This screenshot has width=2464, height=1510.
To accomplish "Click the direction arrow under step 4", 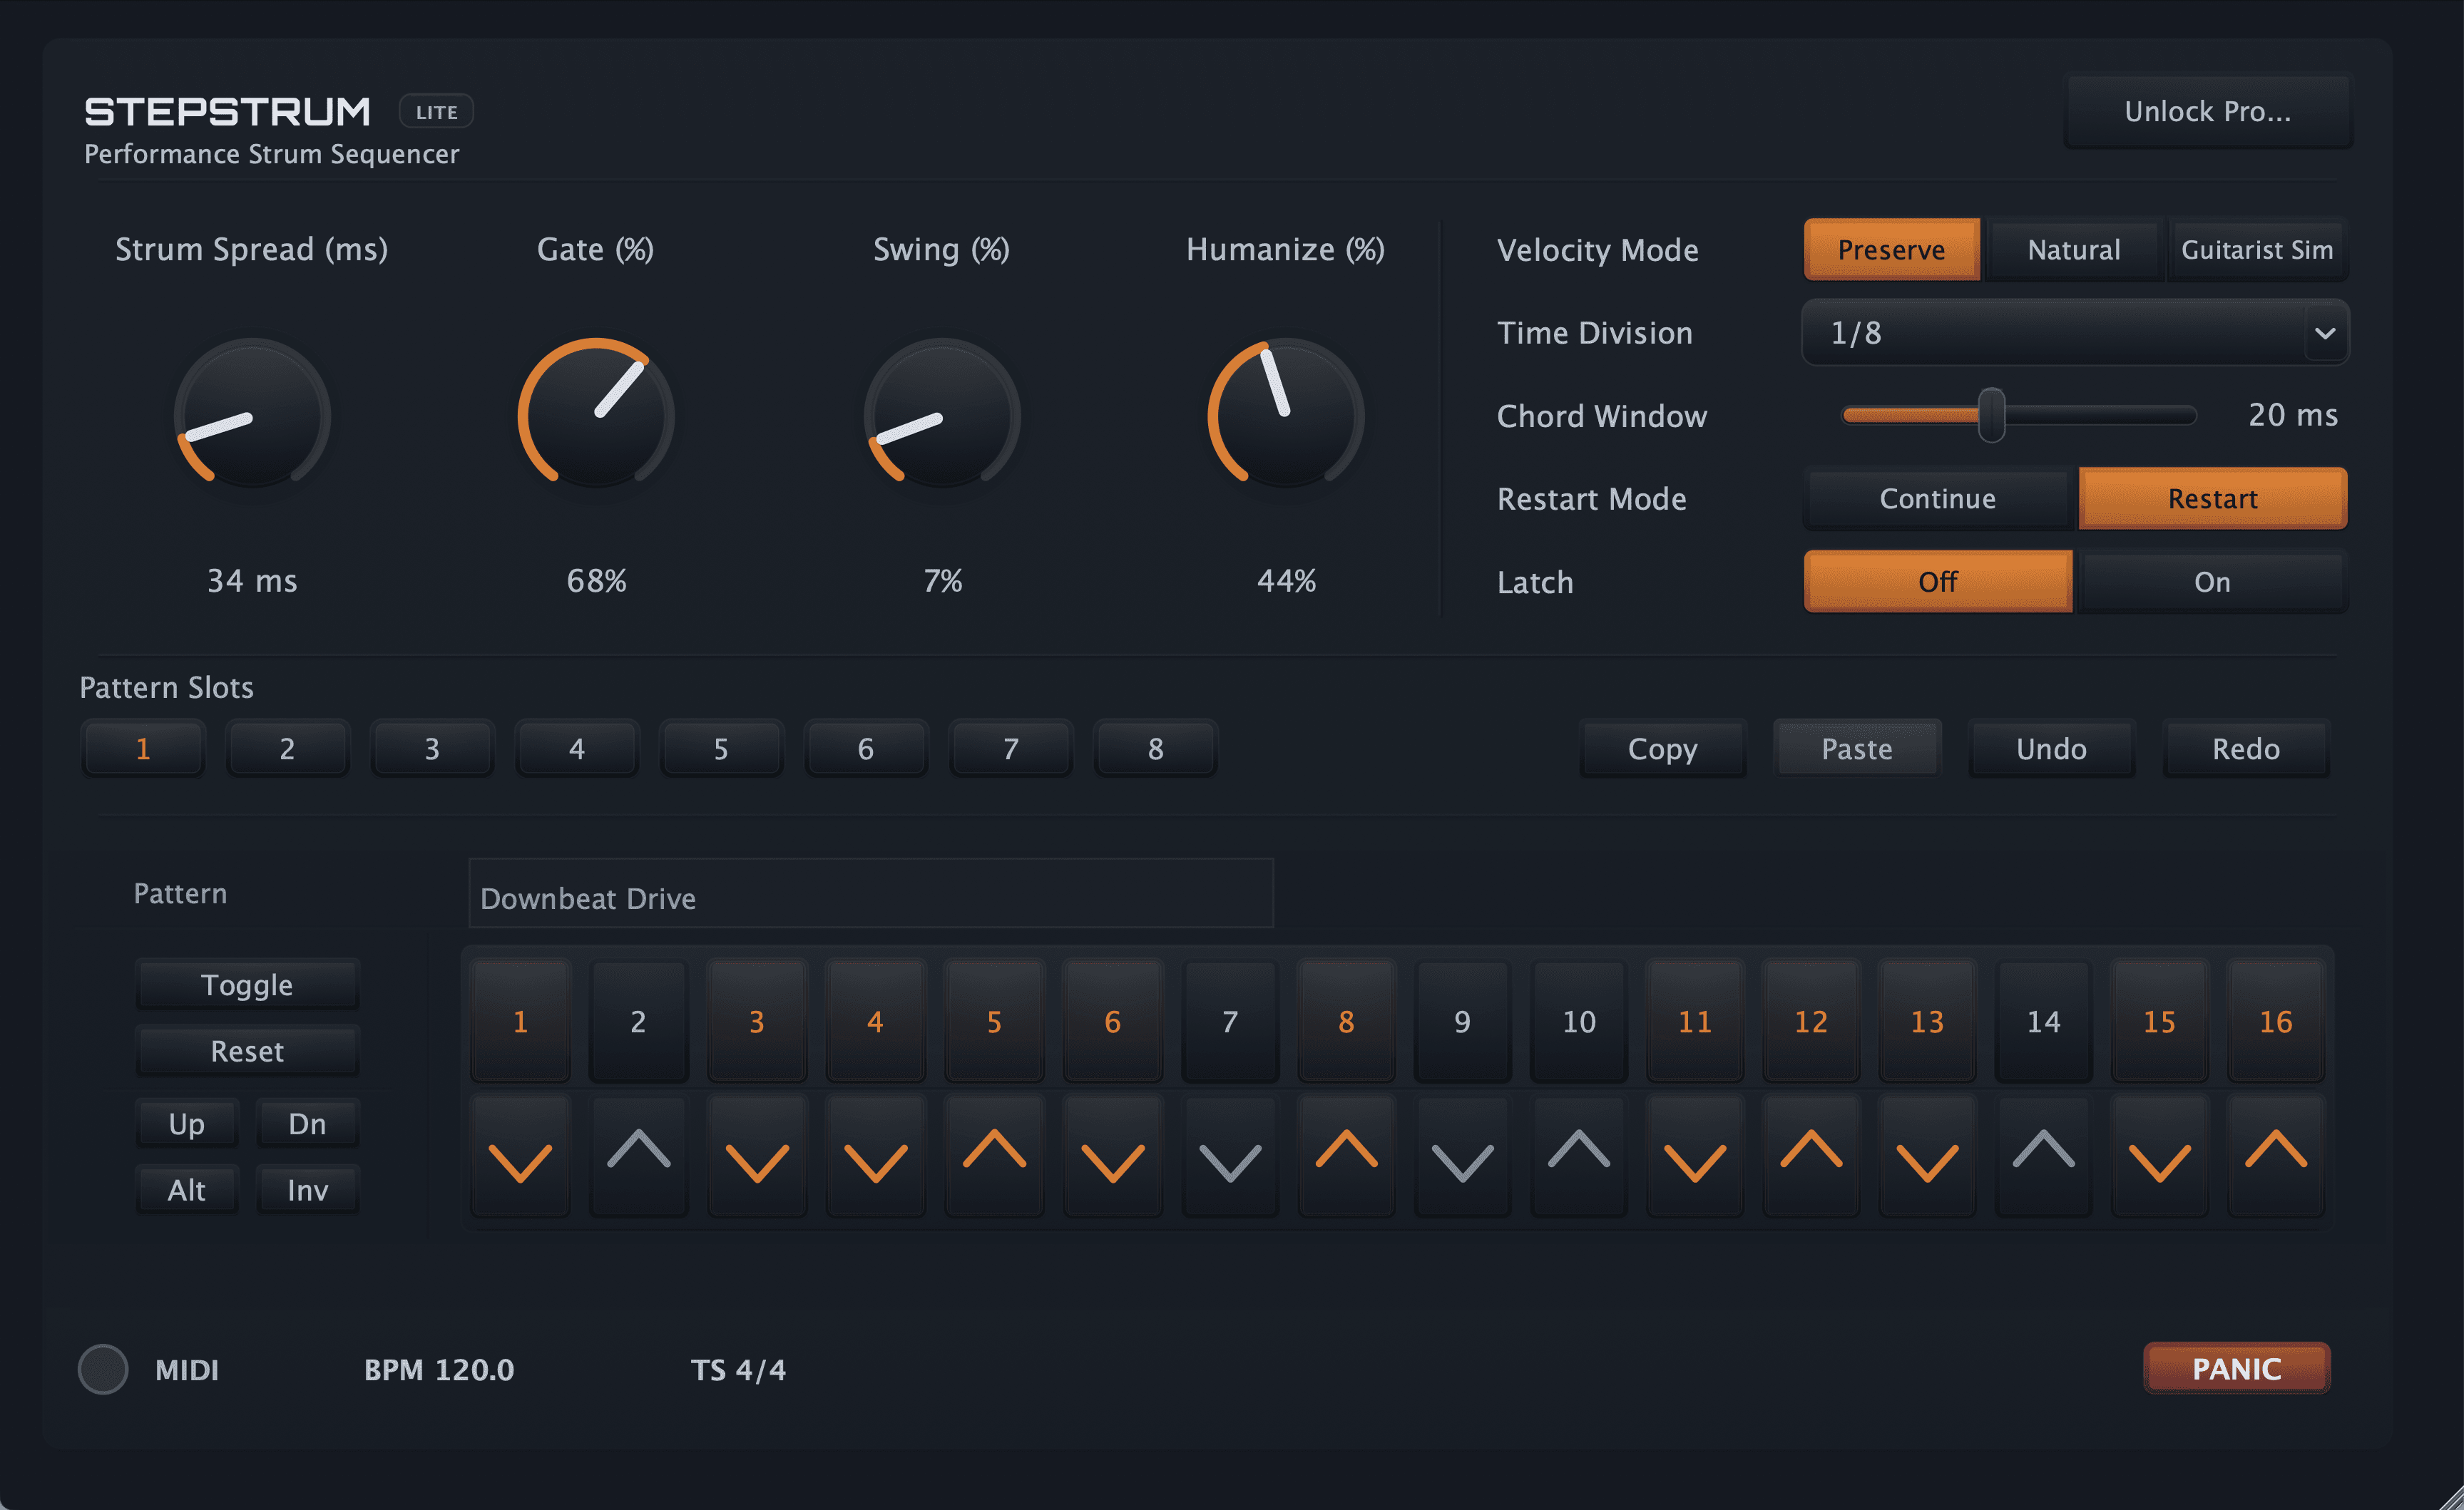I will (875, 1156).
